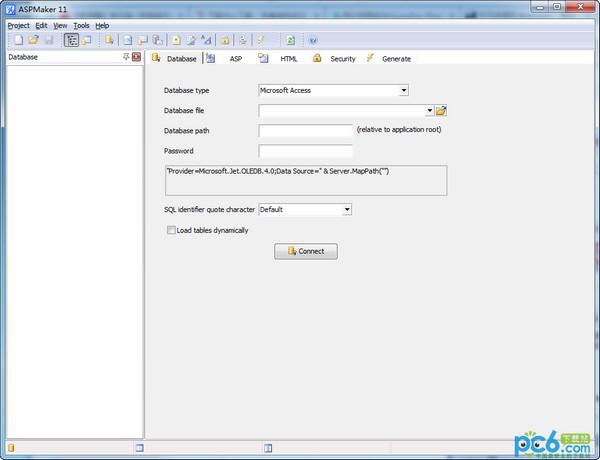Browse for database file with folder icon
This screenshot has width=600, height=460.
pos(441,111)
